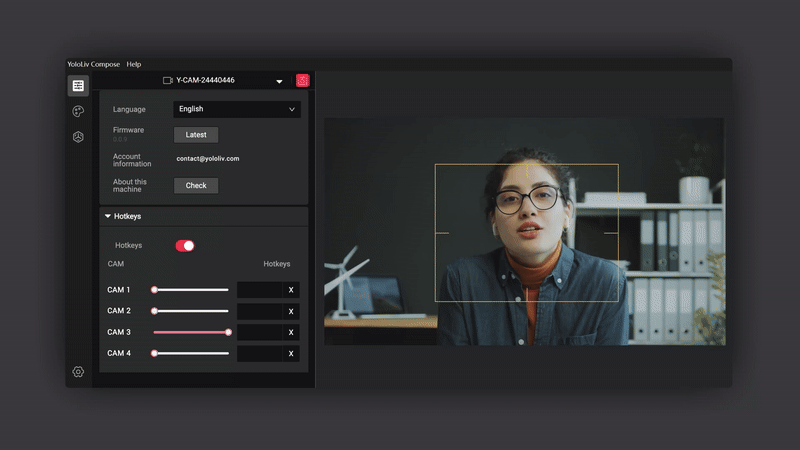Viewport: 800px width, 450px height.
Task: Clear the CAM 1 hotkey with X
Action: (x=291, y=290)
